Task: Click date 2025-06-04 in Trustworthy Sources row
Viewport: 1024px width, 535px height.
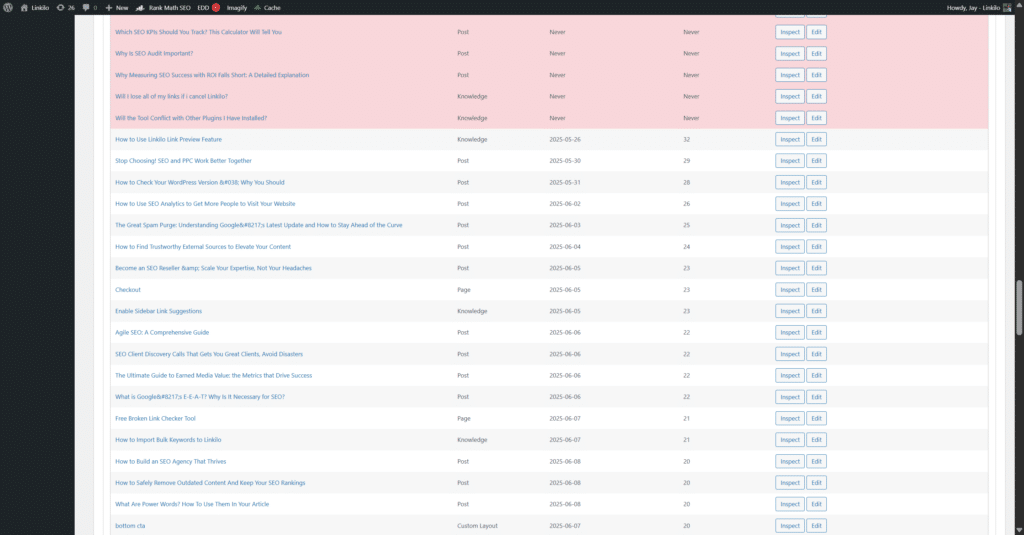Action: (565, 247)
